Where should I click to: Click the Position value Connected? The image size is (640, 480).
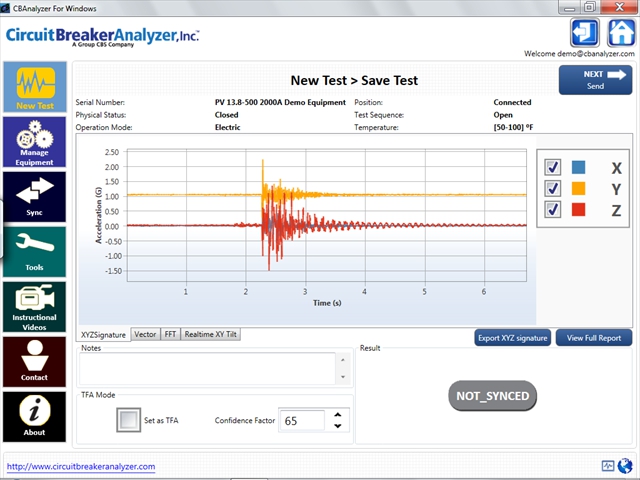point(512,102)
